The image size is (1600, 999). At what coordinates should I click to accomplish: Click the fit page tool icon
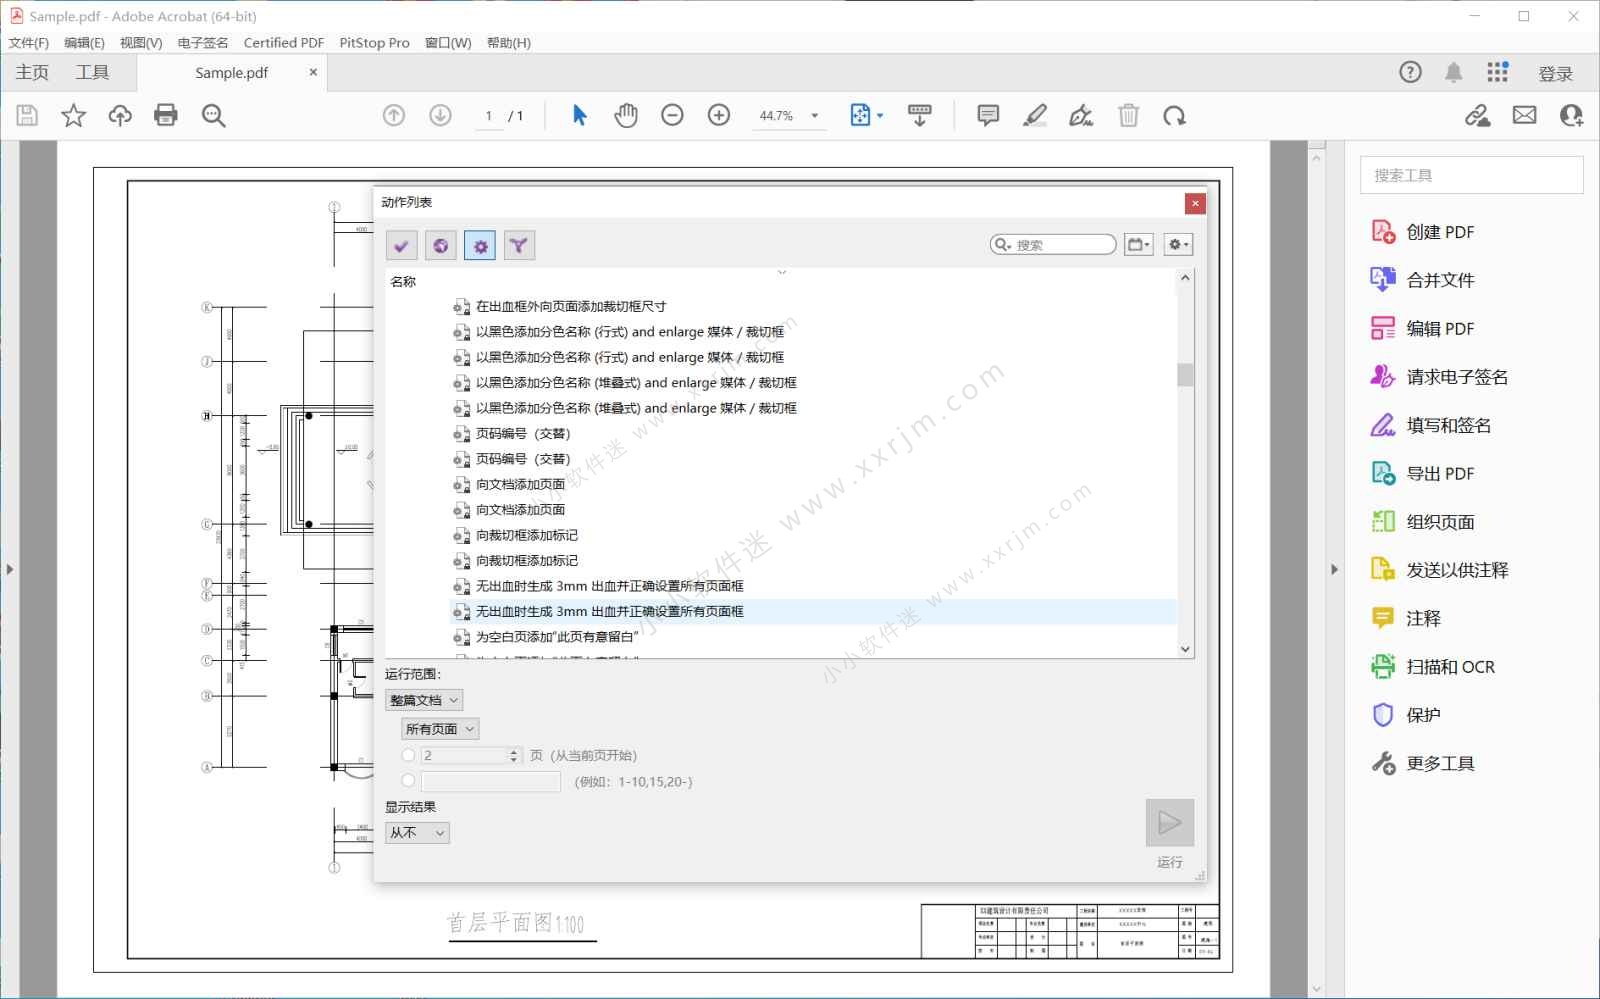[x=861, y=116]
